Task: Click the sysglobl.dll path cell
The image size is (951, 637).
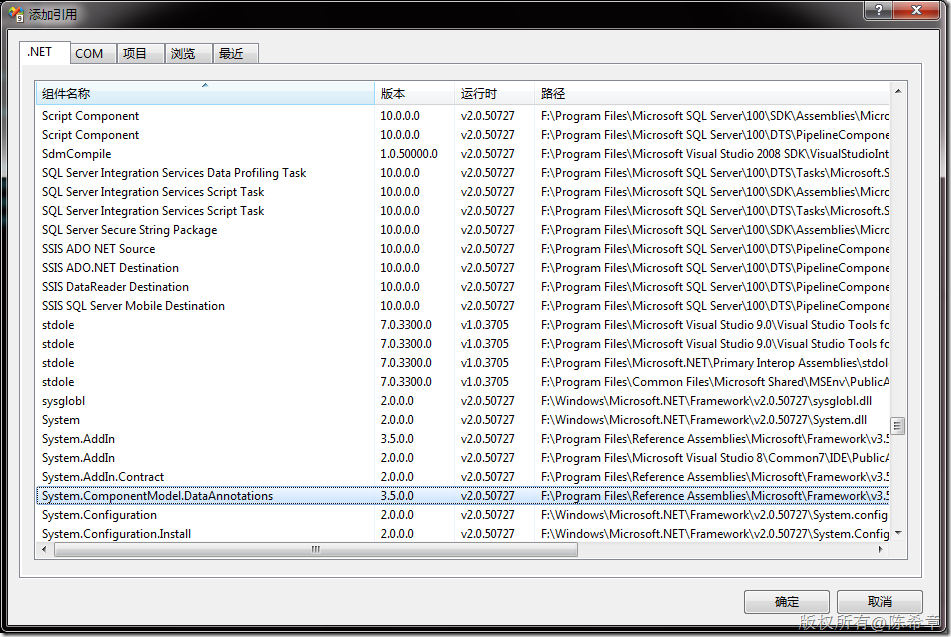Action: 706,400
